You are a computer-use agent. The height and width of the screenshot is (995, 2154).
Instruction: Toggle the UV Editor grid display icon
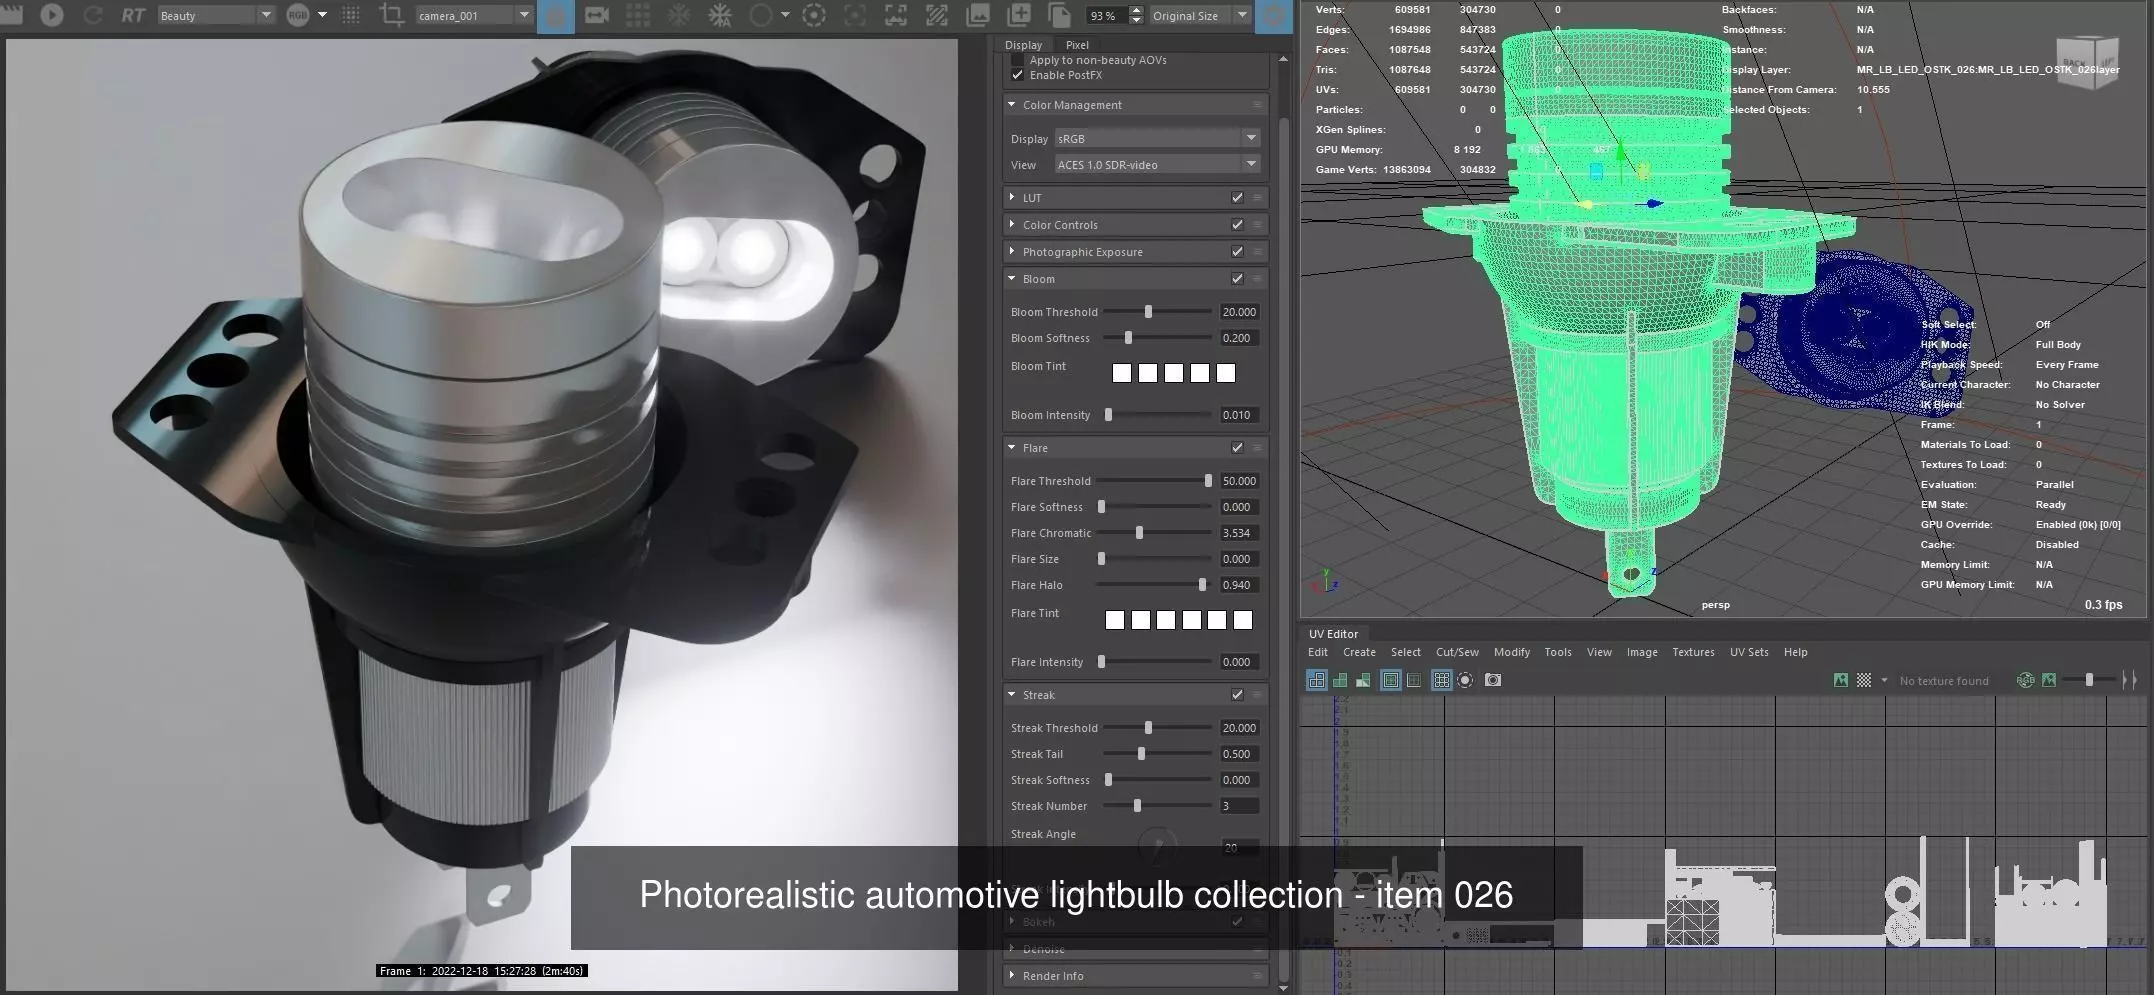(1441, 680)
